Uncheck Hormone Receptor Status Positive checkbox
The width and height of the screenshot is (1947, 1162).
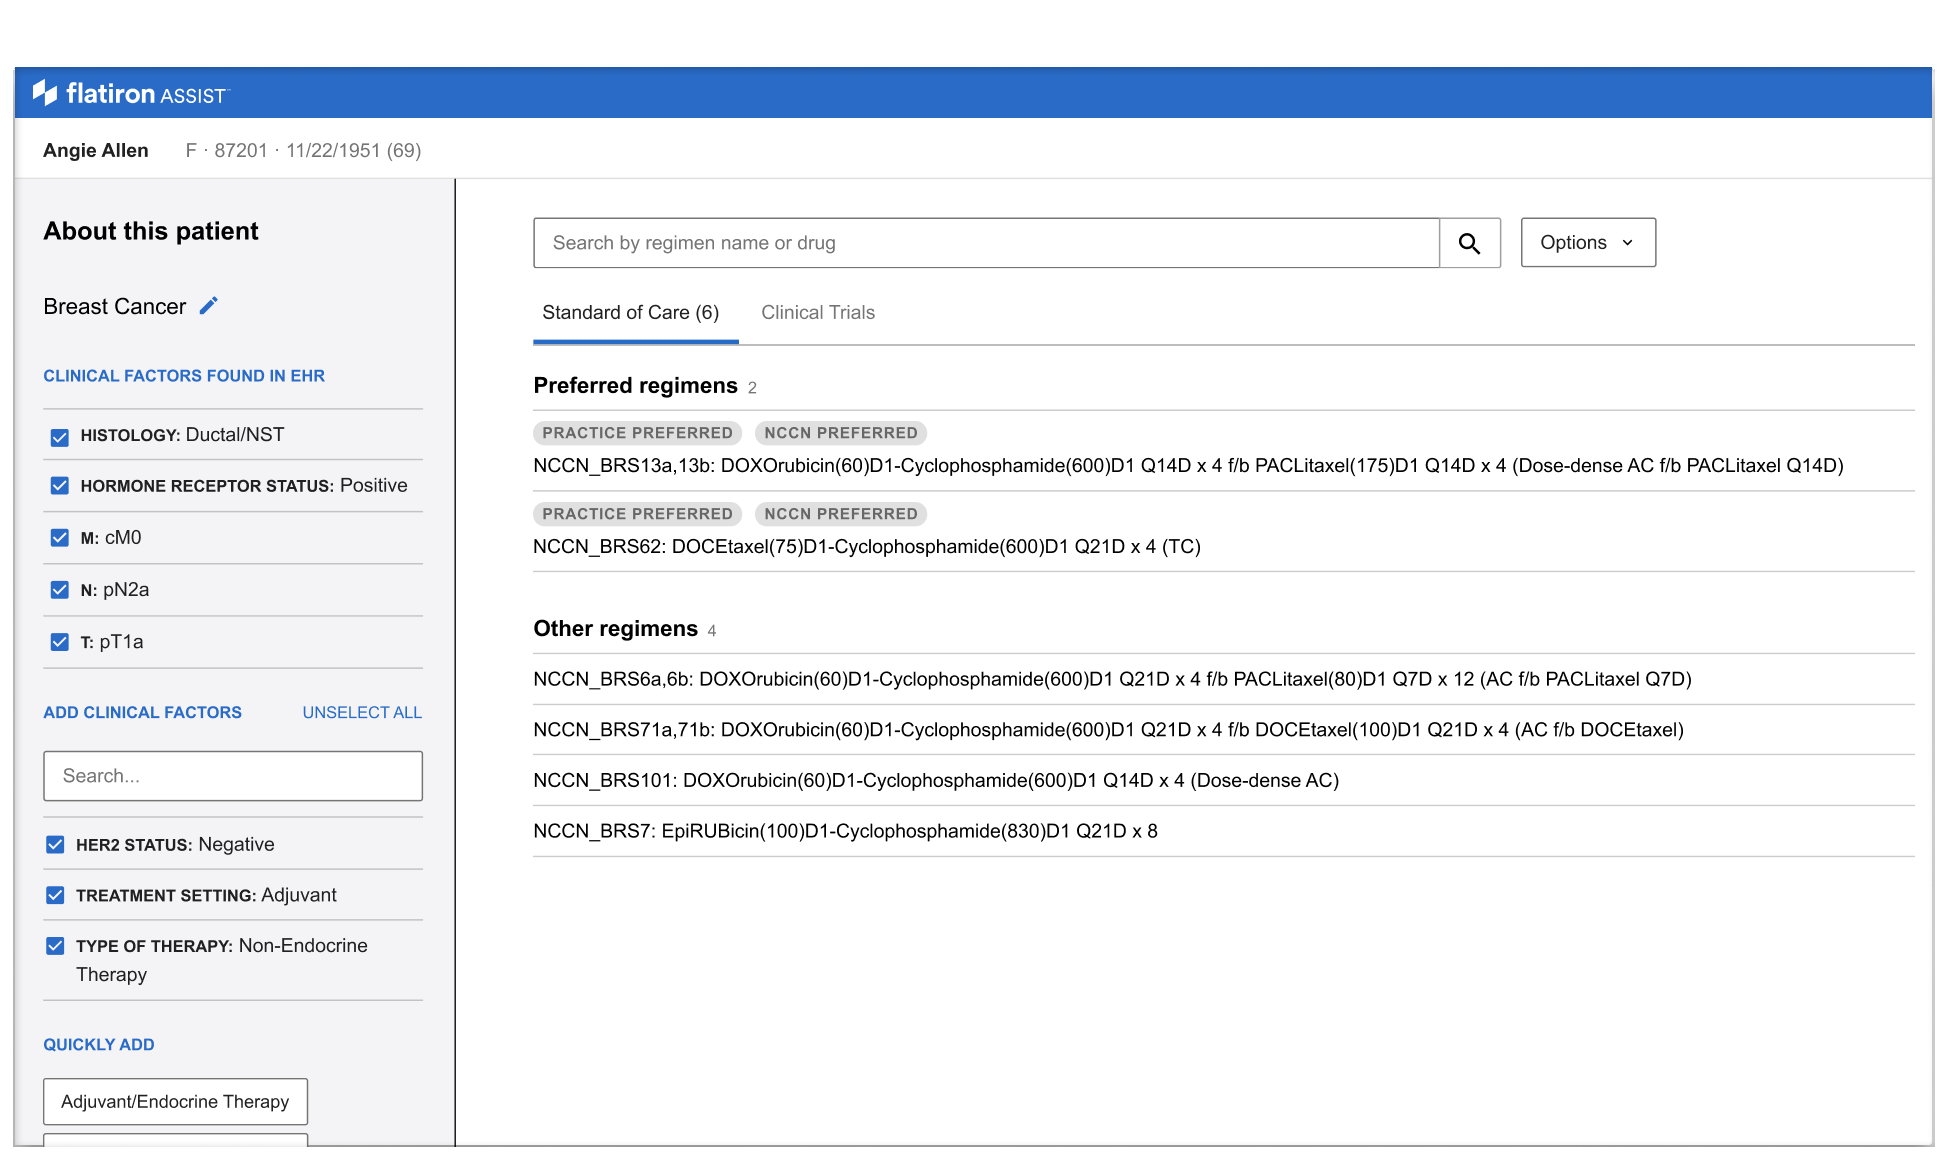(x=60, y=486)
